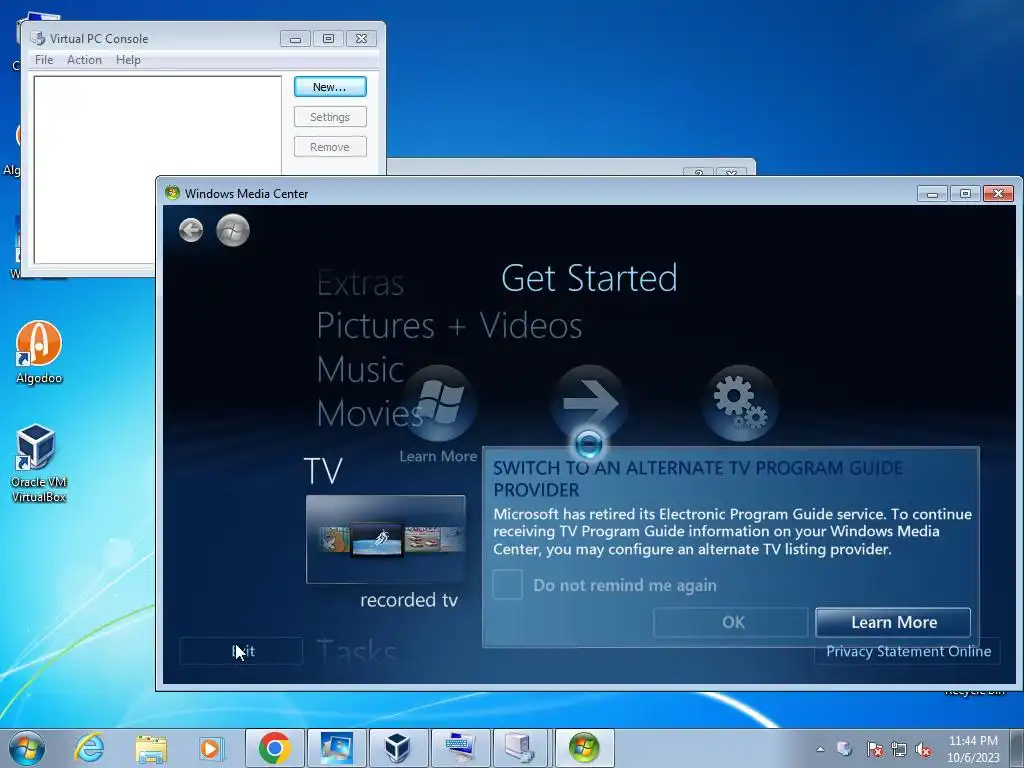Open the Windows Start menu
Screen dimensions: 1024x768
[x=27, y=748]
